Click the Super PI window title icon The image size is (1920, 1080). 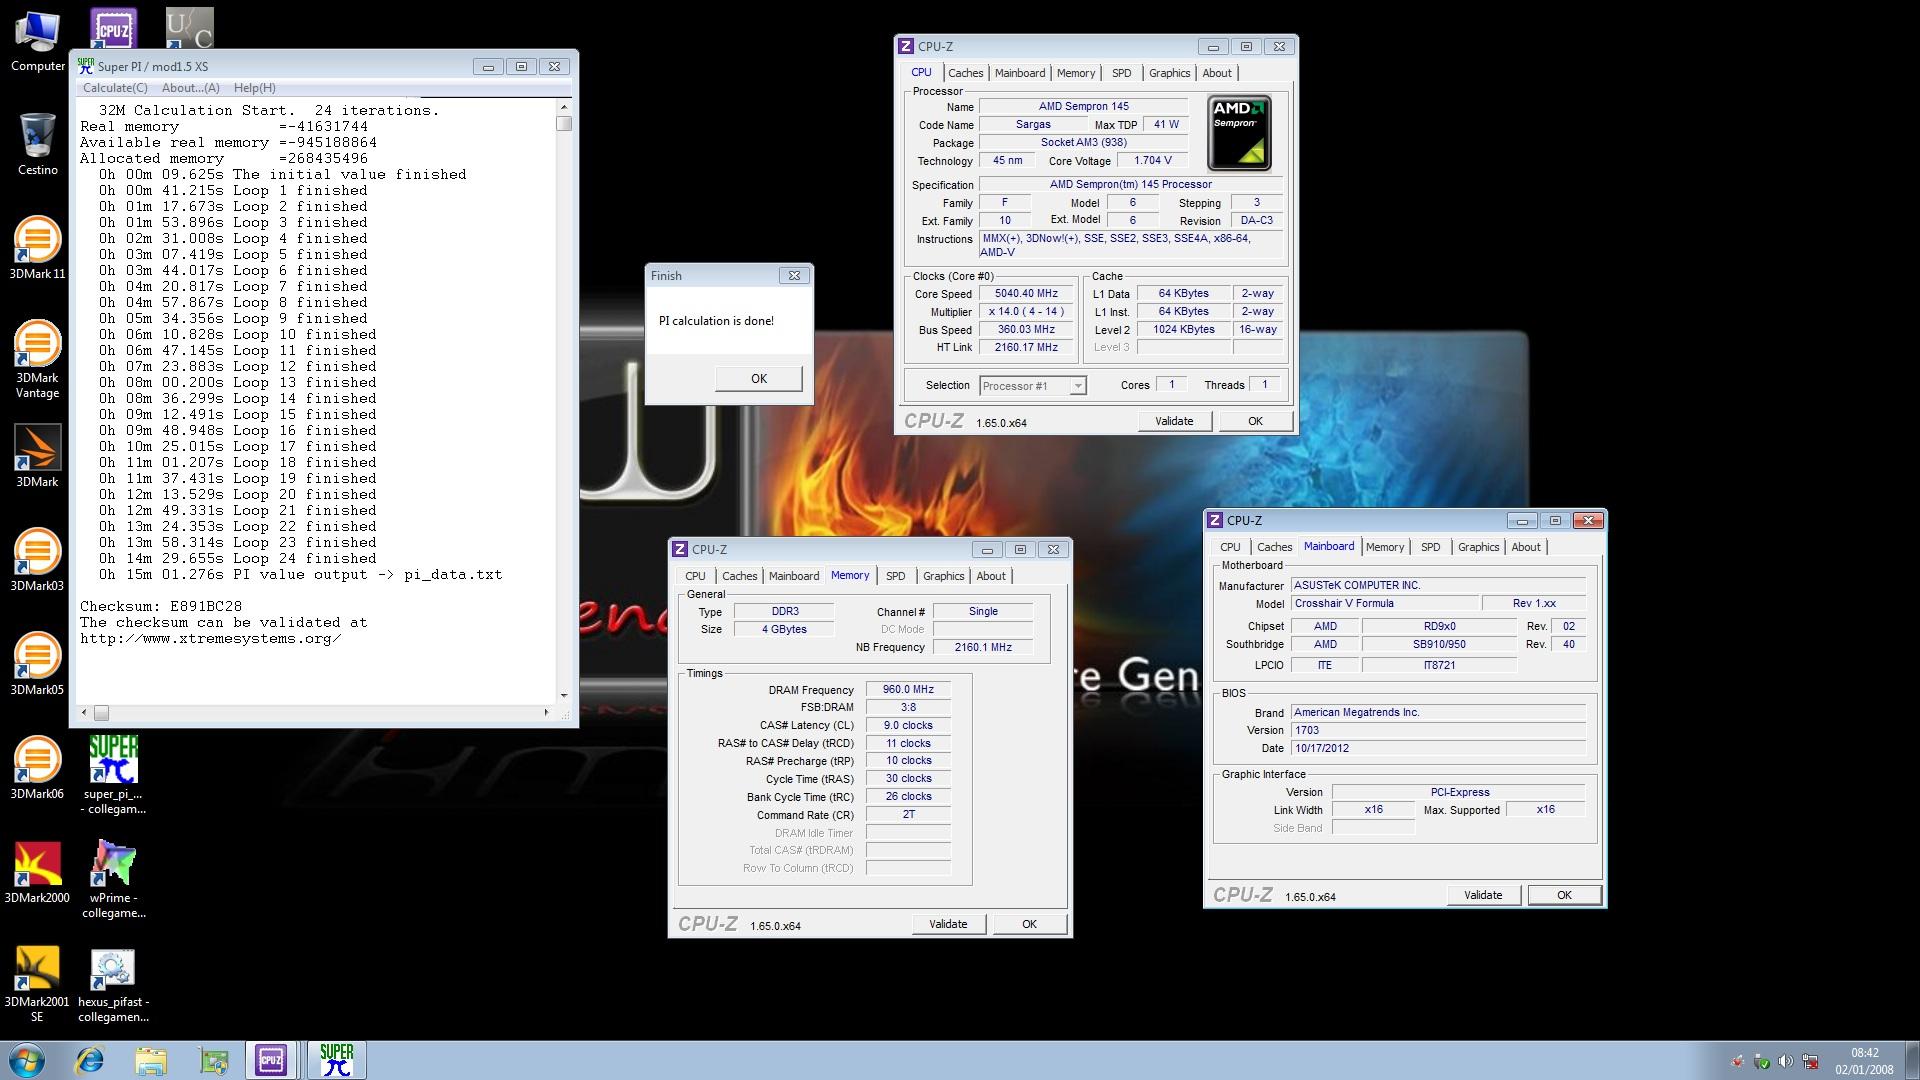coord(85,66)
